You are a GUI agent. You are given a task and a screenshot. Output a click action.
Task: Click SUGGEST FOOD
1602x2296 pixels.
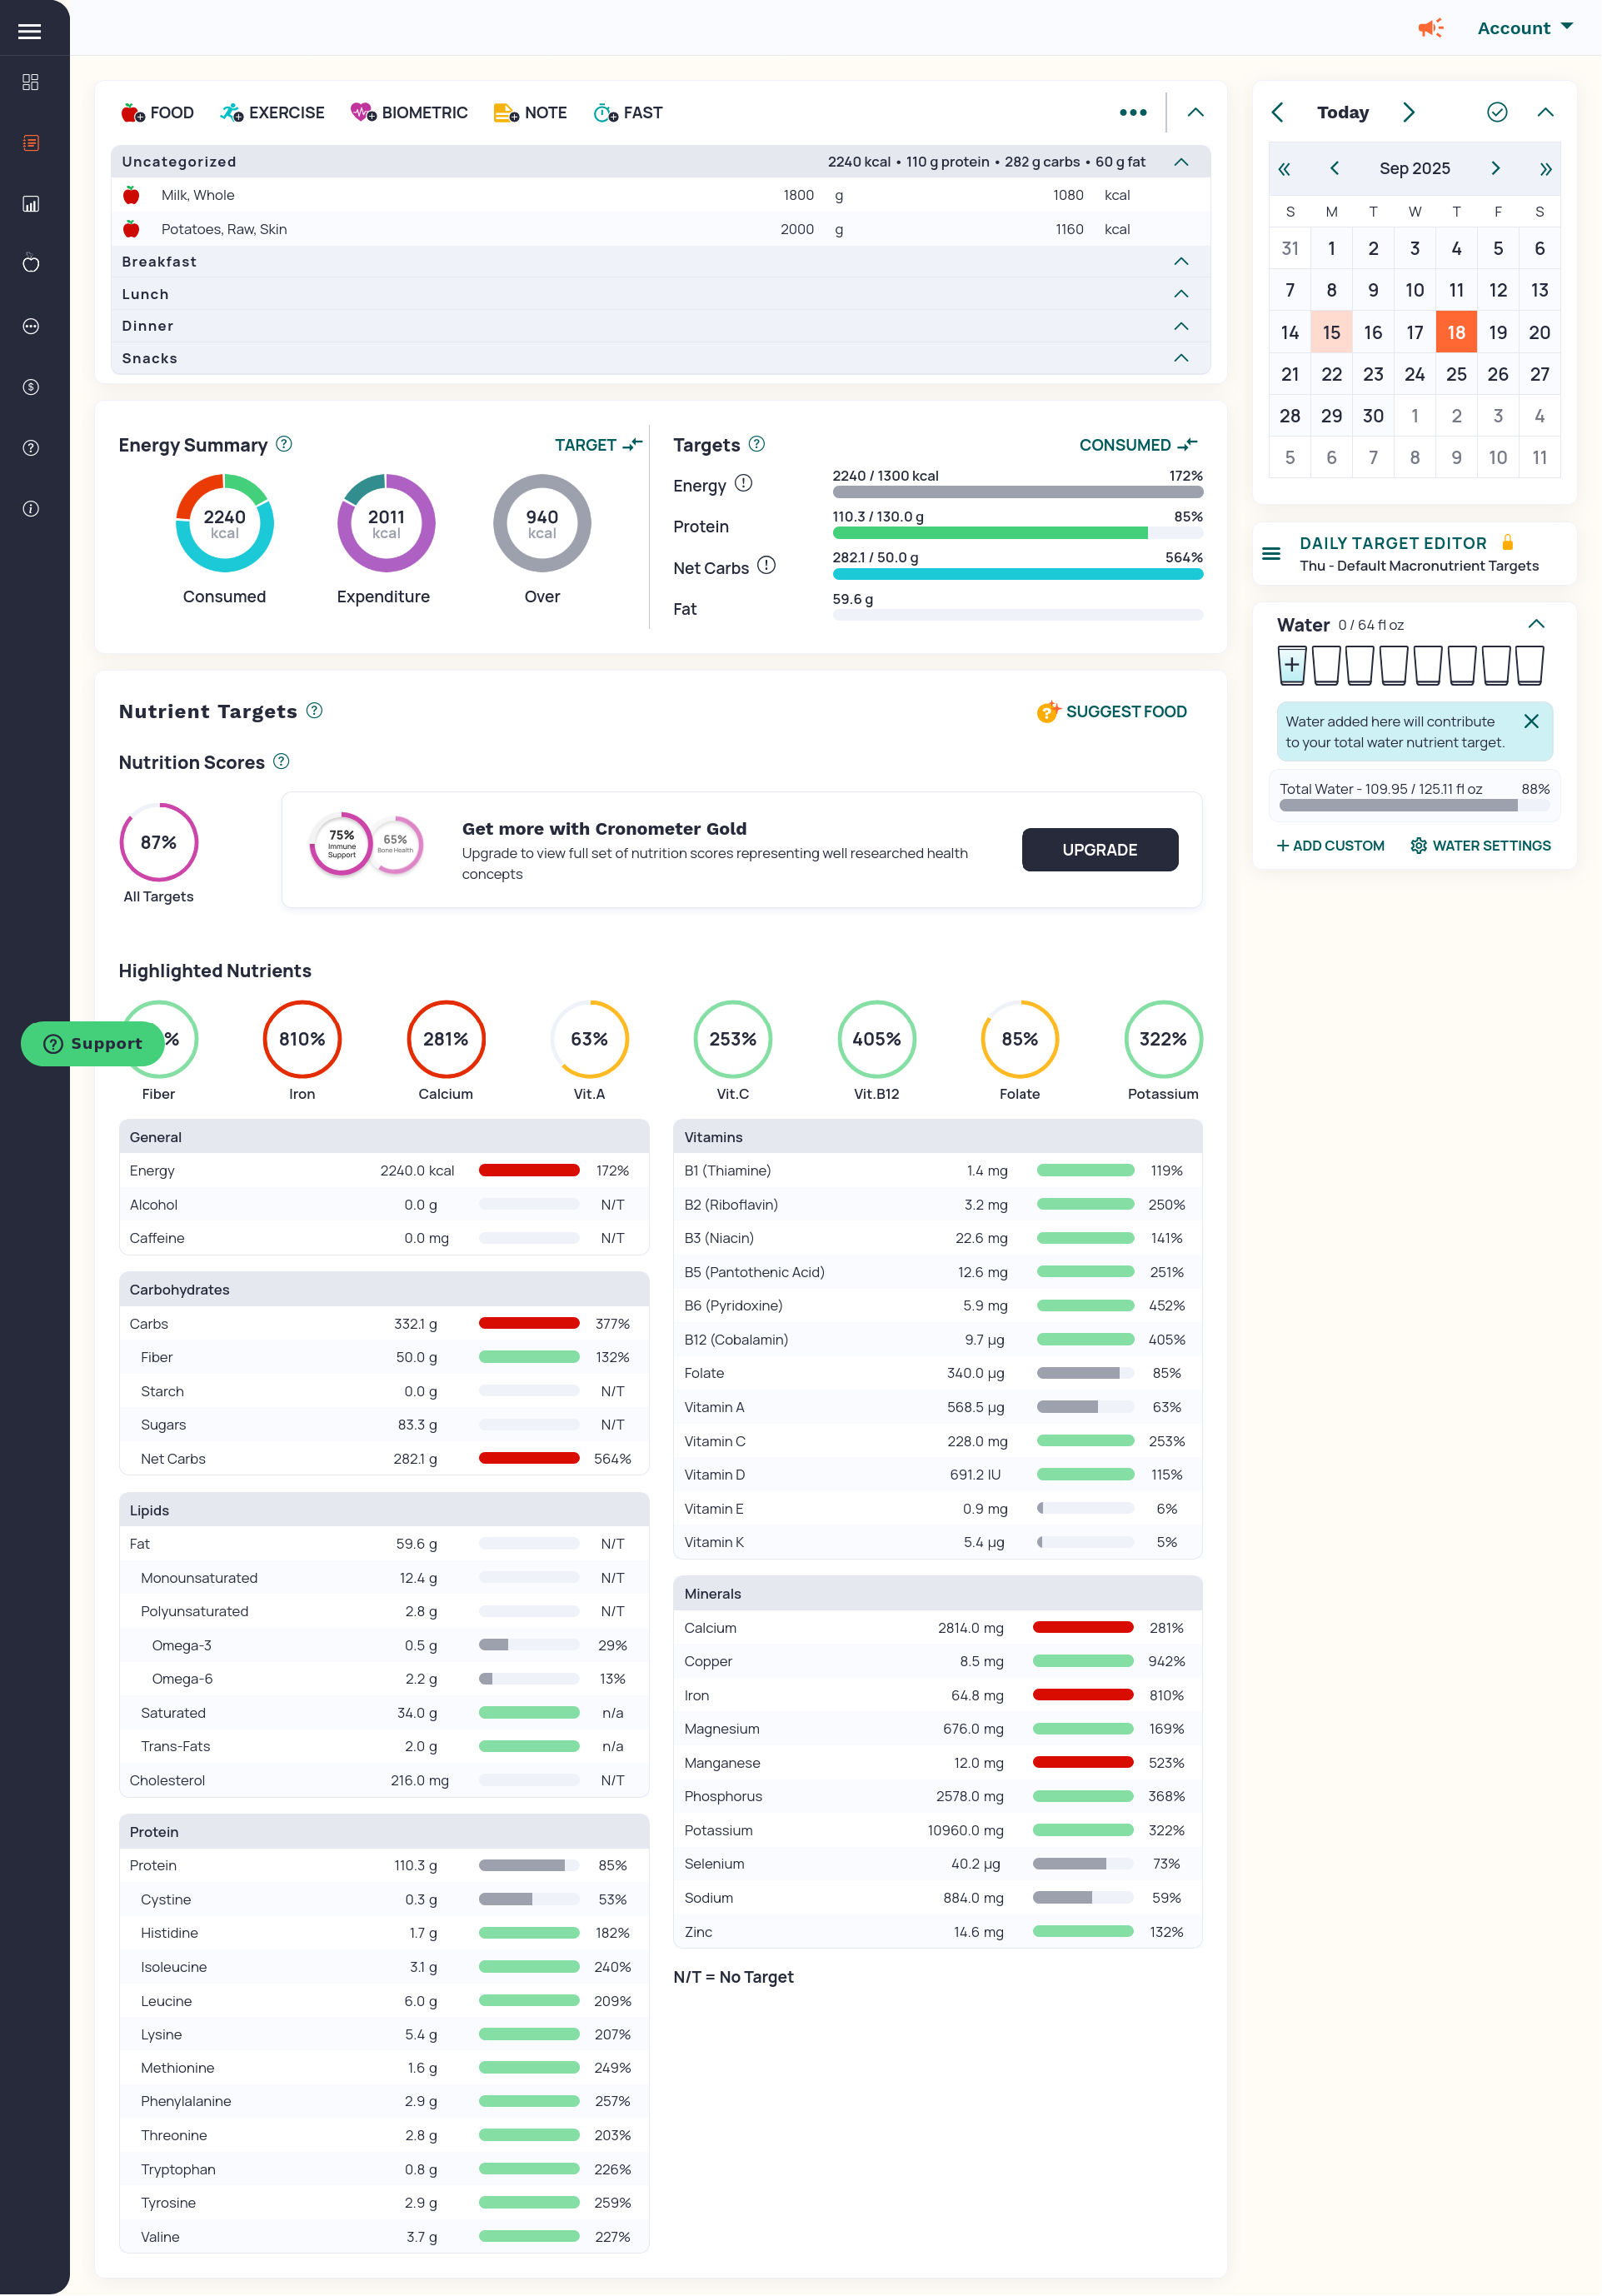(x=1111, y=711)
